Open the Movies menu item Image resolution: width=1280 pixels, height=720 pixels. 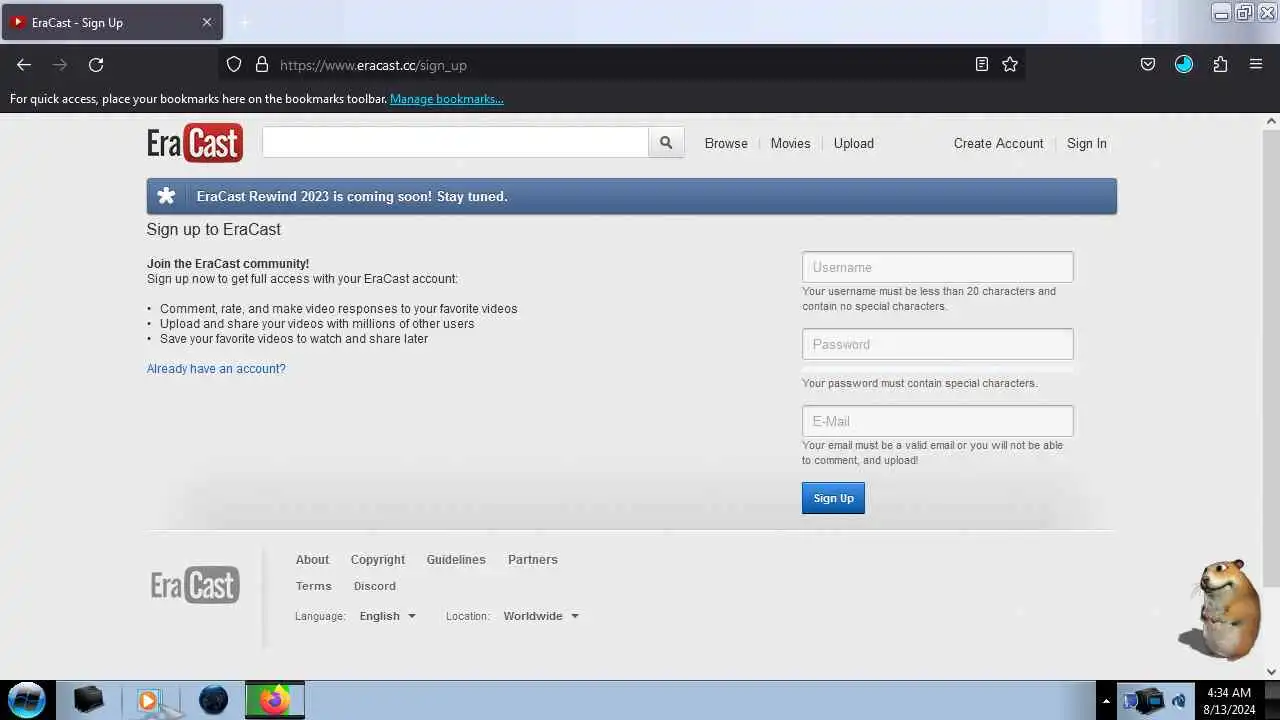(x=790, y=143)
